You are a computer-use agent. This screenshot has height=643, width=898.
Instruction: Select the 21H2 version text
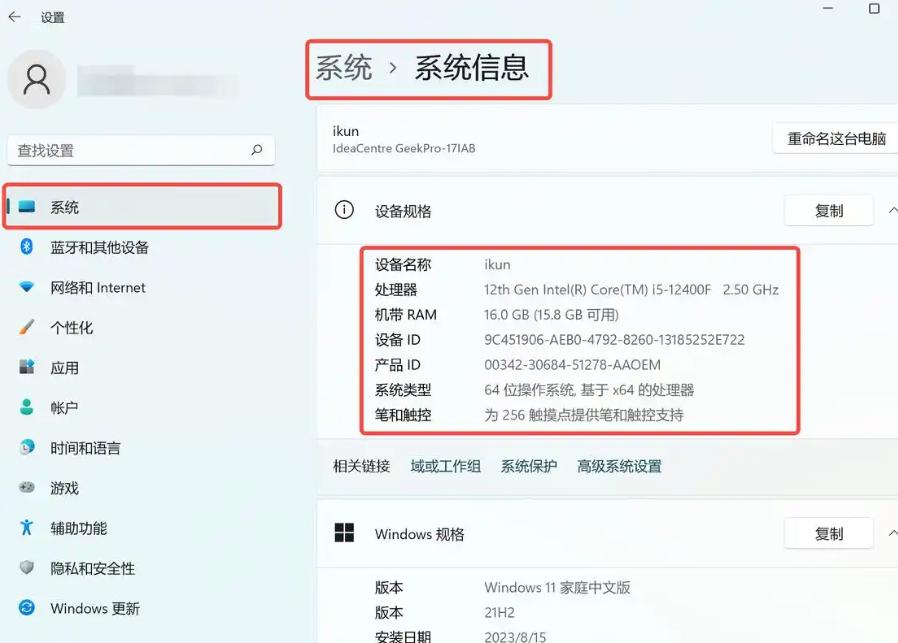499,613
